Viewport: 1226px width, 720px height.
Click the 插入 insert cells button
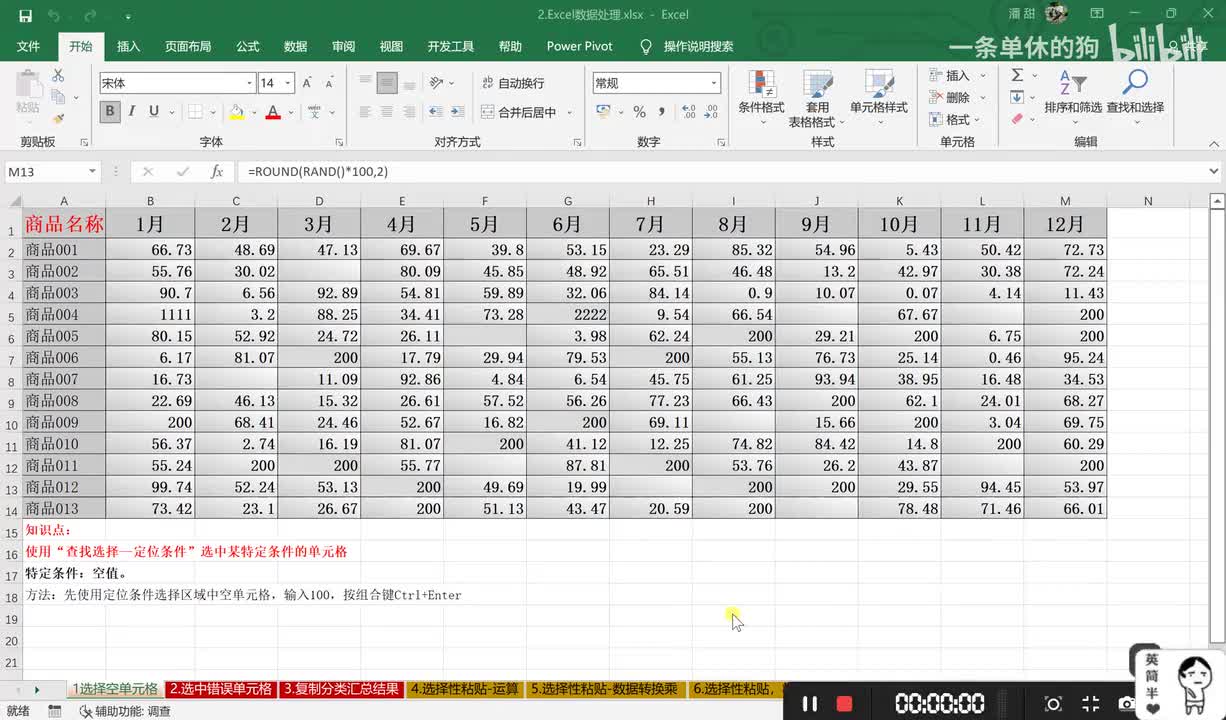click(957, 76)
